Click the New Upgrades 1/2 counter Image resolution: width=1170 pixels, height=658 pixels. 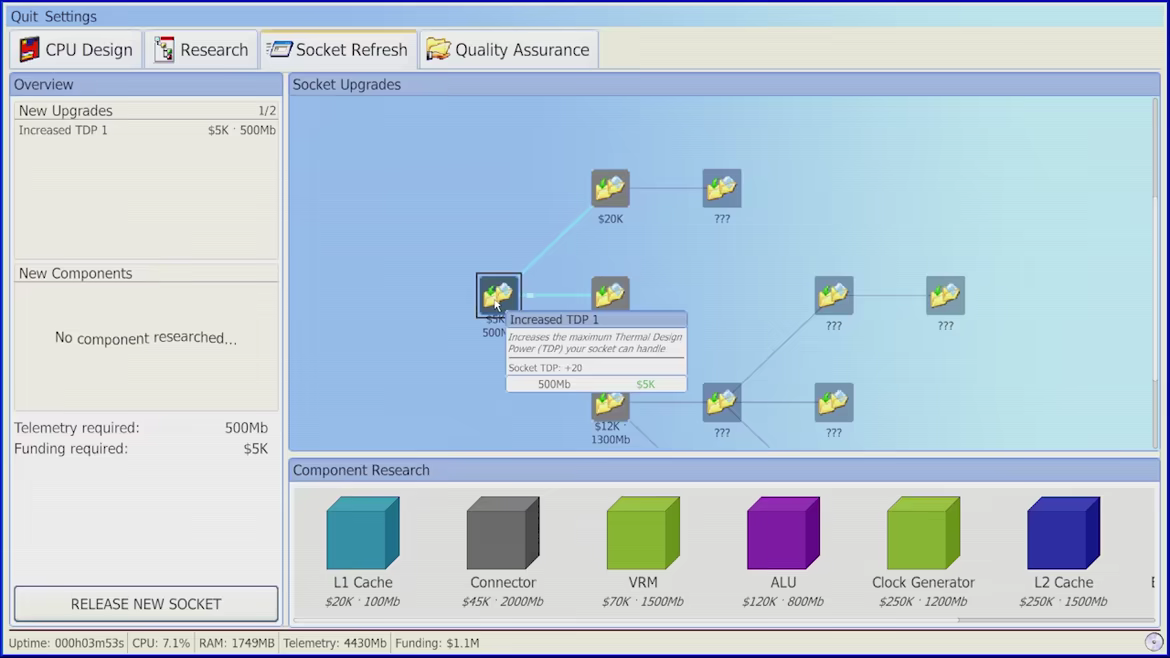point(267,110)
